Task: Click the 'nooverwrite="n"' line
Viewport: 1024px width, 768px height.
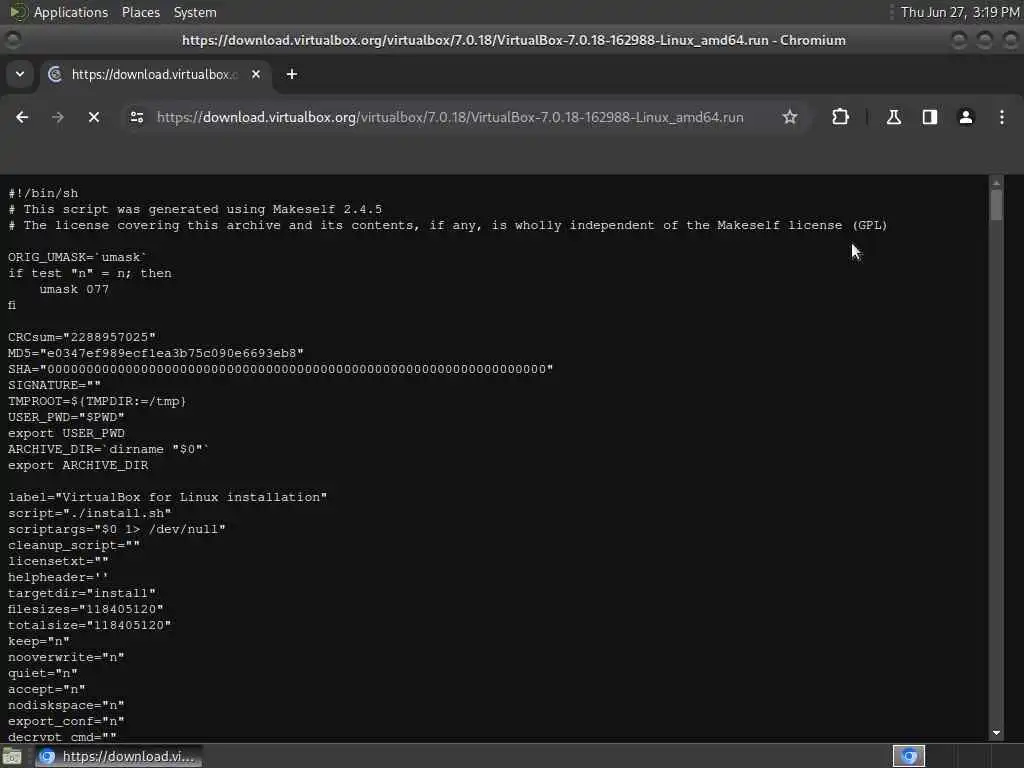Action: 66,657
